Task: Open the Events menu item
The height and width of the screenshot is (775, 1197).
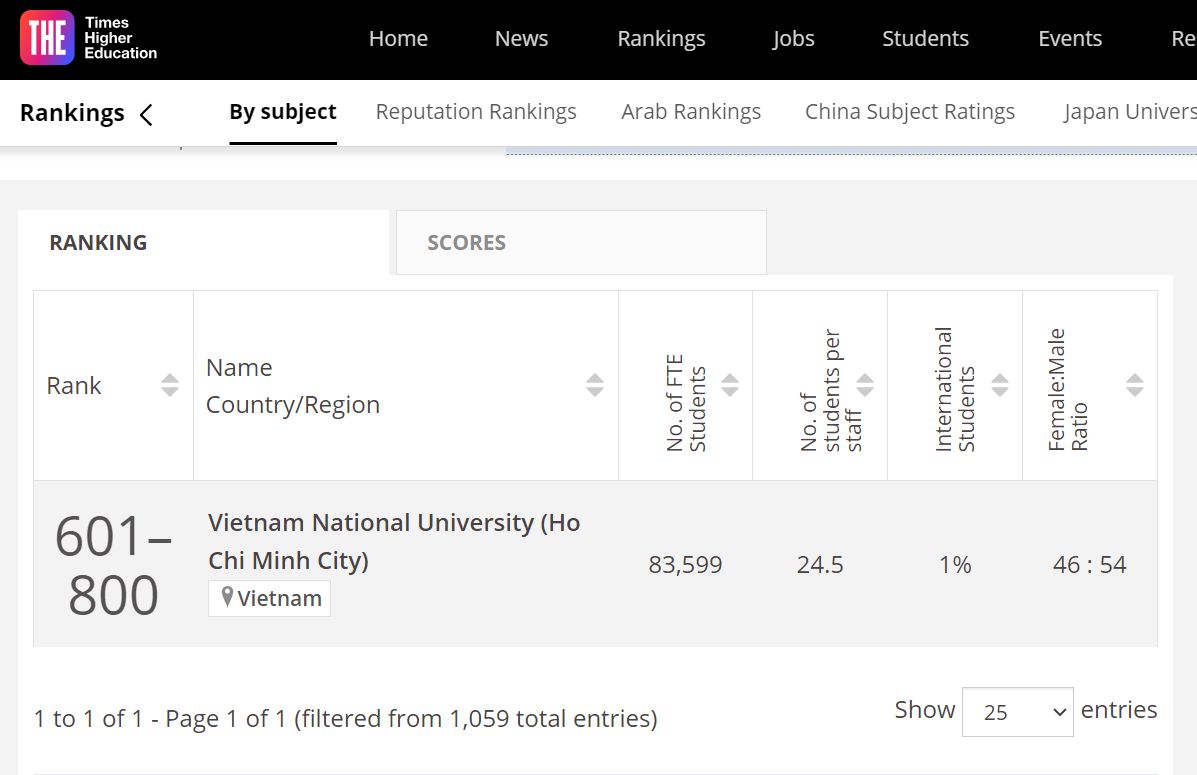Action: (x=1070, y=39)
